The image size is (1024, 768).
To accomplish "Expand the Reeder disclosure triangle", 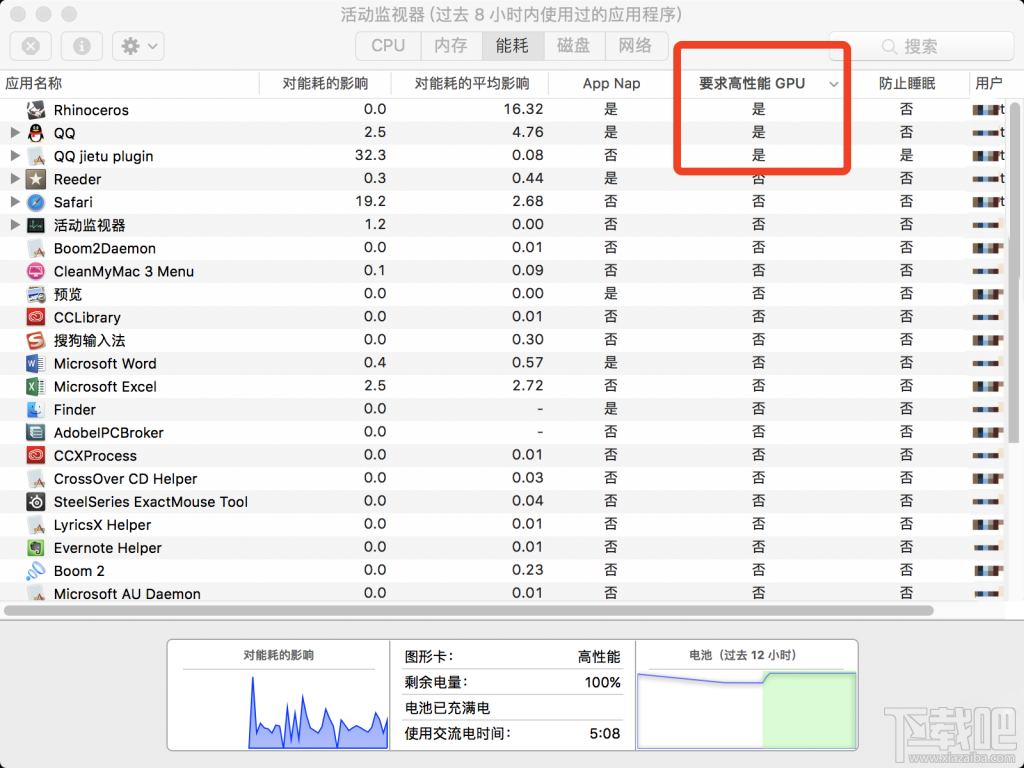I will (x=14, y=179).
